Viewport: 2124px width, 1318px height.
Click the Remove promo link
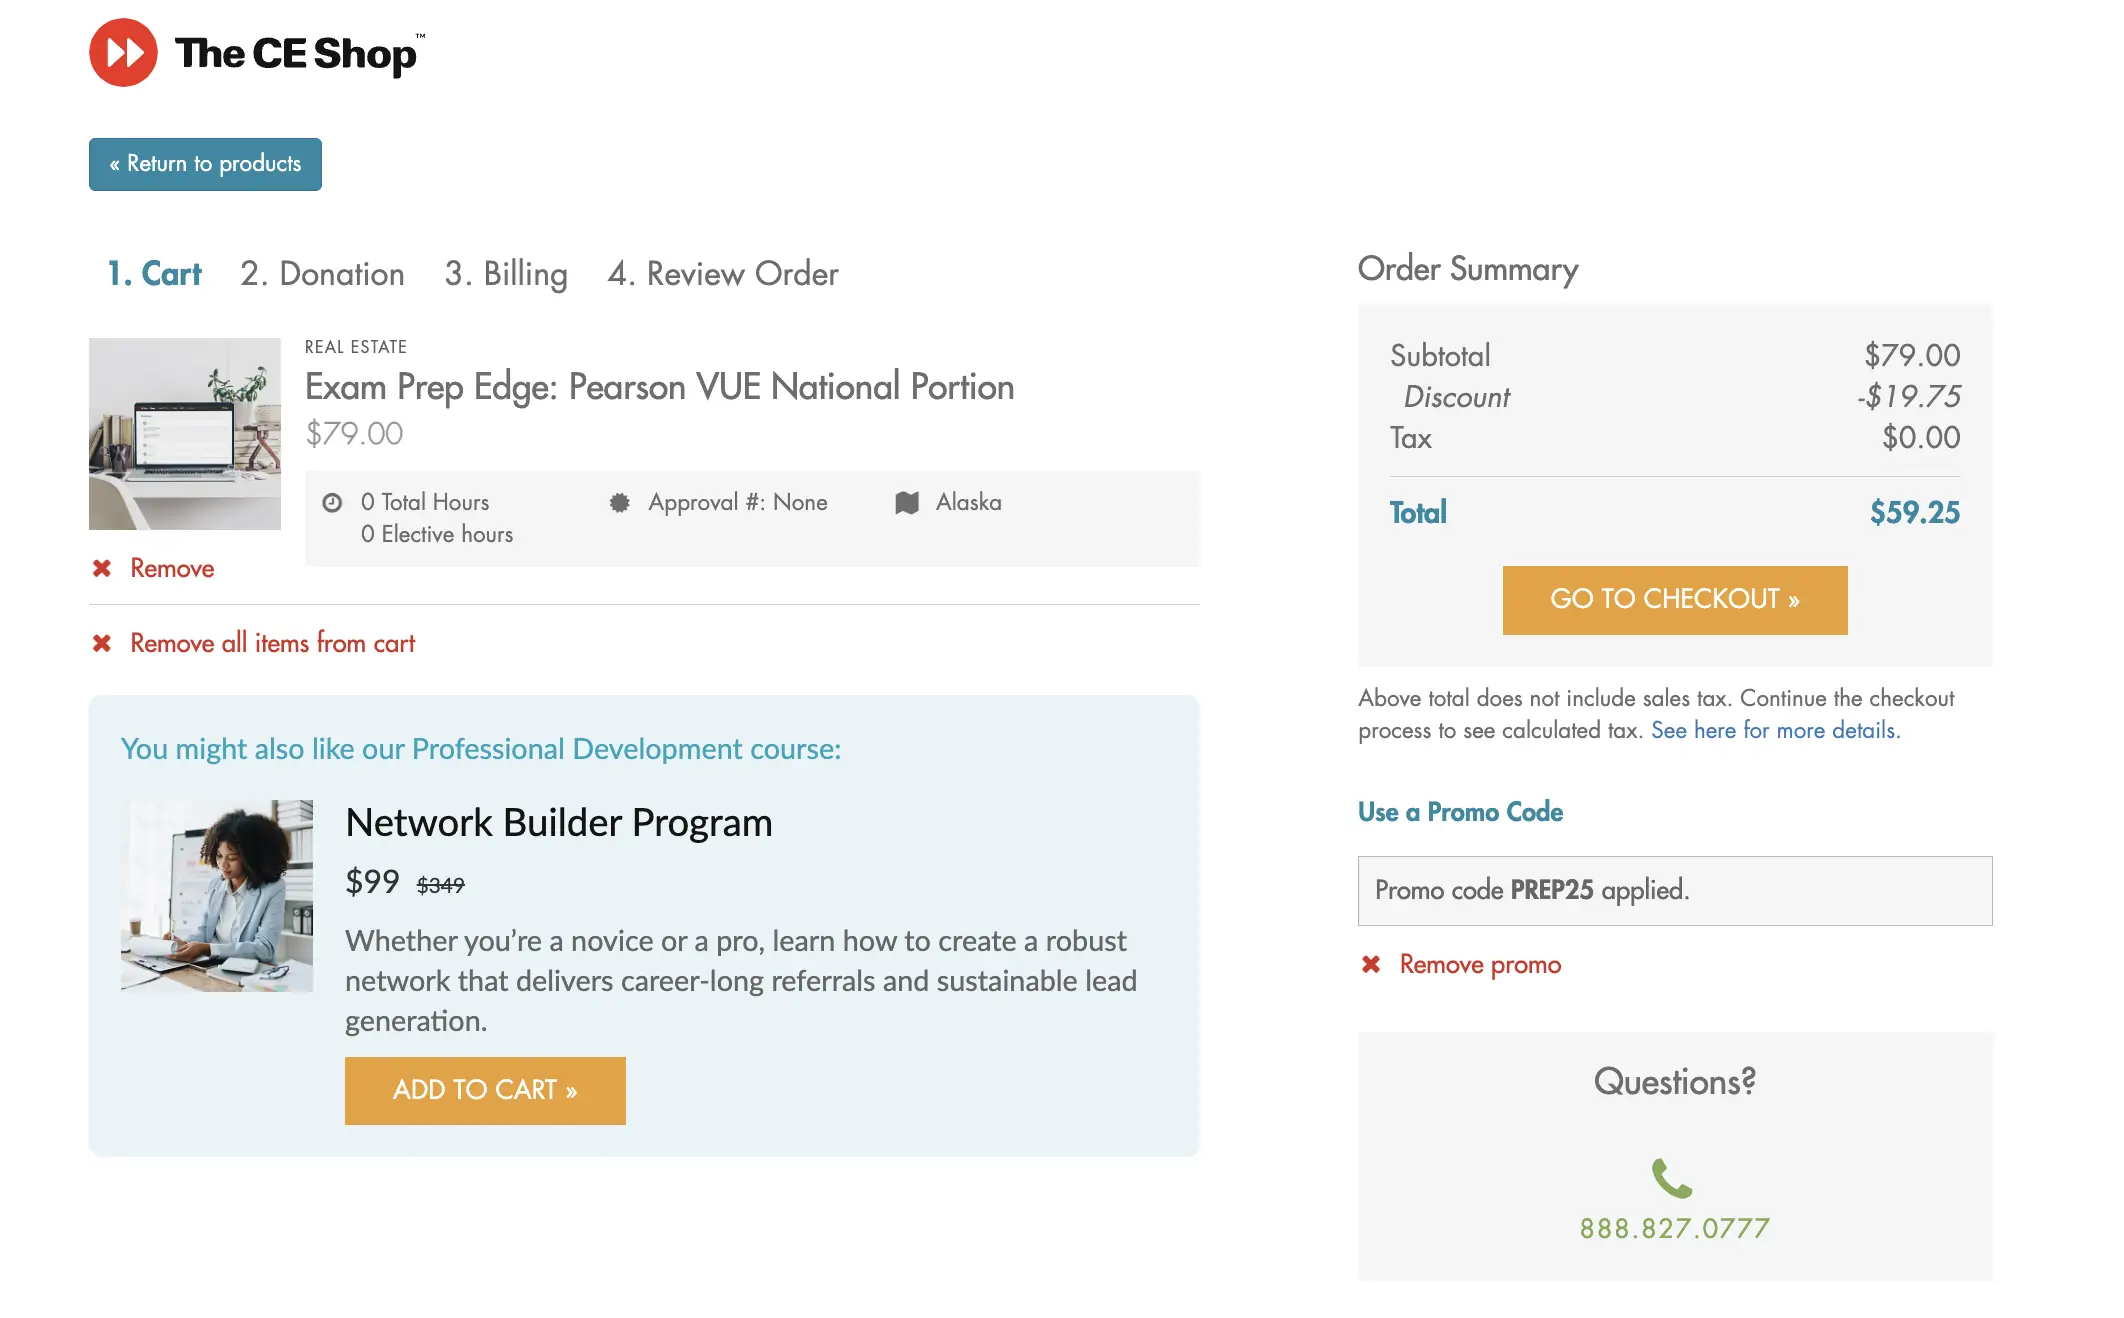1480,964
